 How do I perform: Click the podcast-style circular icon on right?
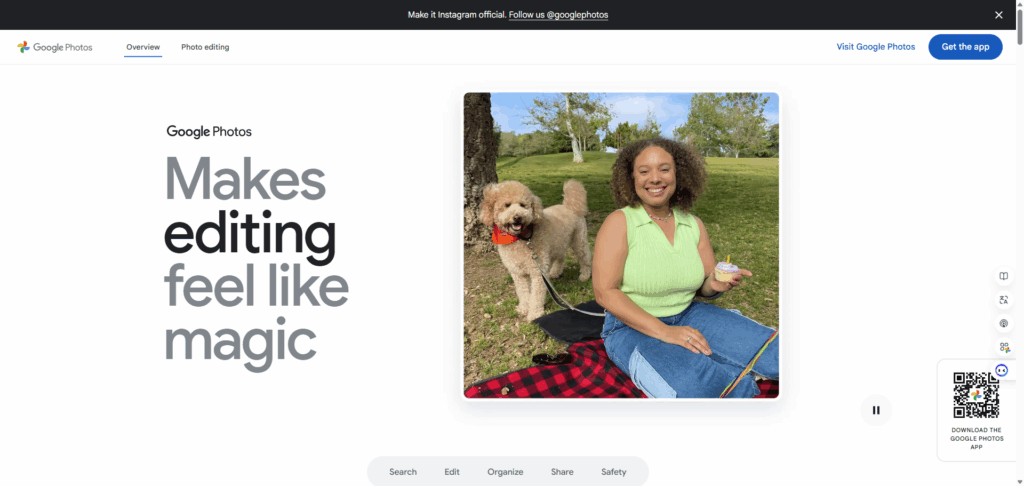coord(1004,323)
